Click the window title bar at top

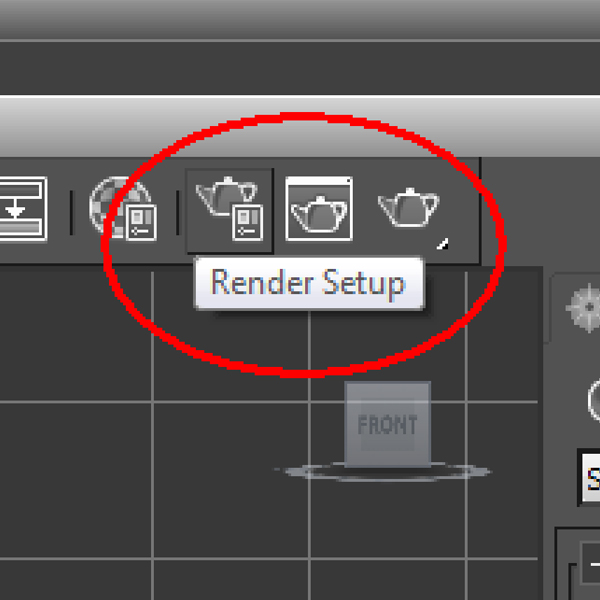tap(300, 19)
